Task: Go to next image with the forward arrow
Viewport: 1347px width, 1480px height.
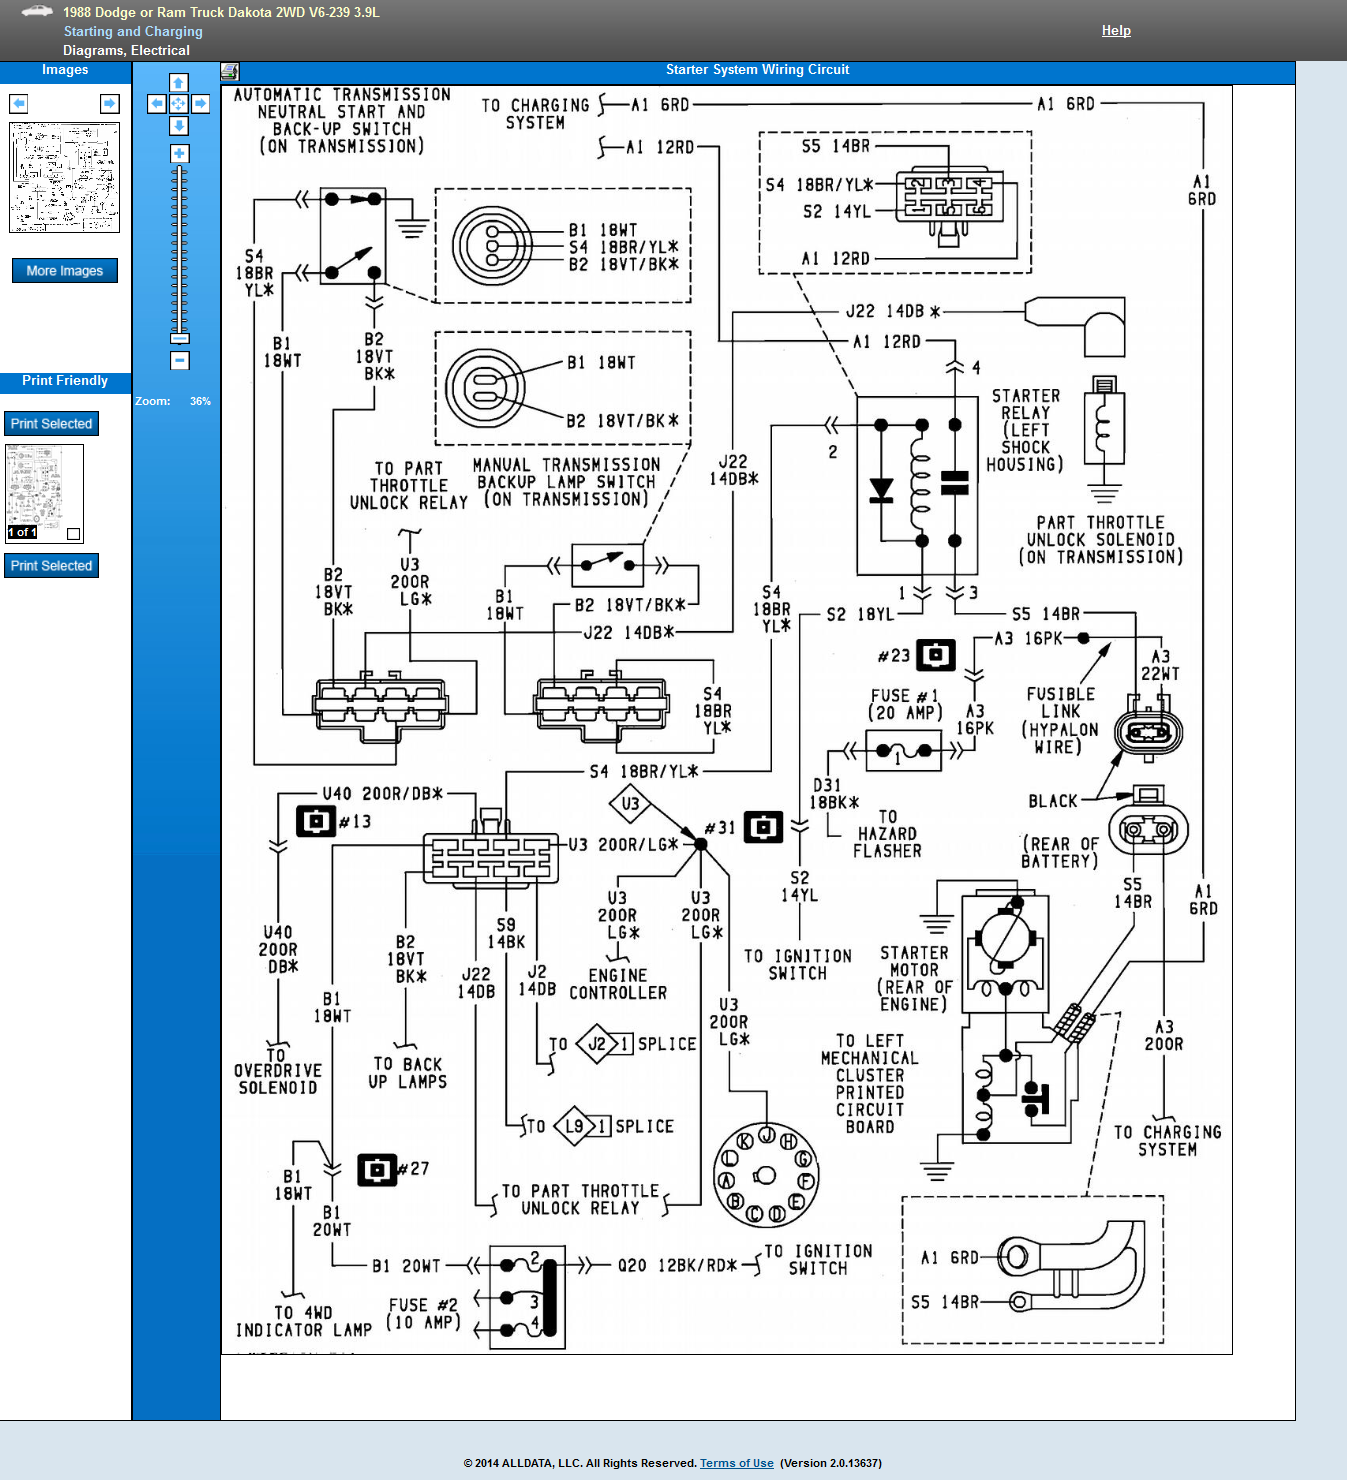Action: coord(110,103)
